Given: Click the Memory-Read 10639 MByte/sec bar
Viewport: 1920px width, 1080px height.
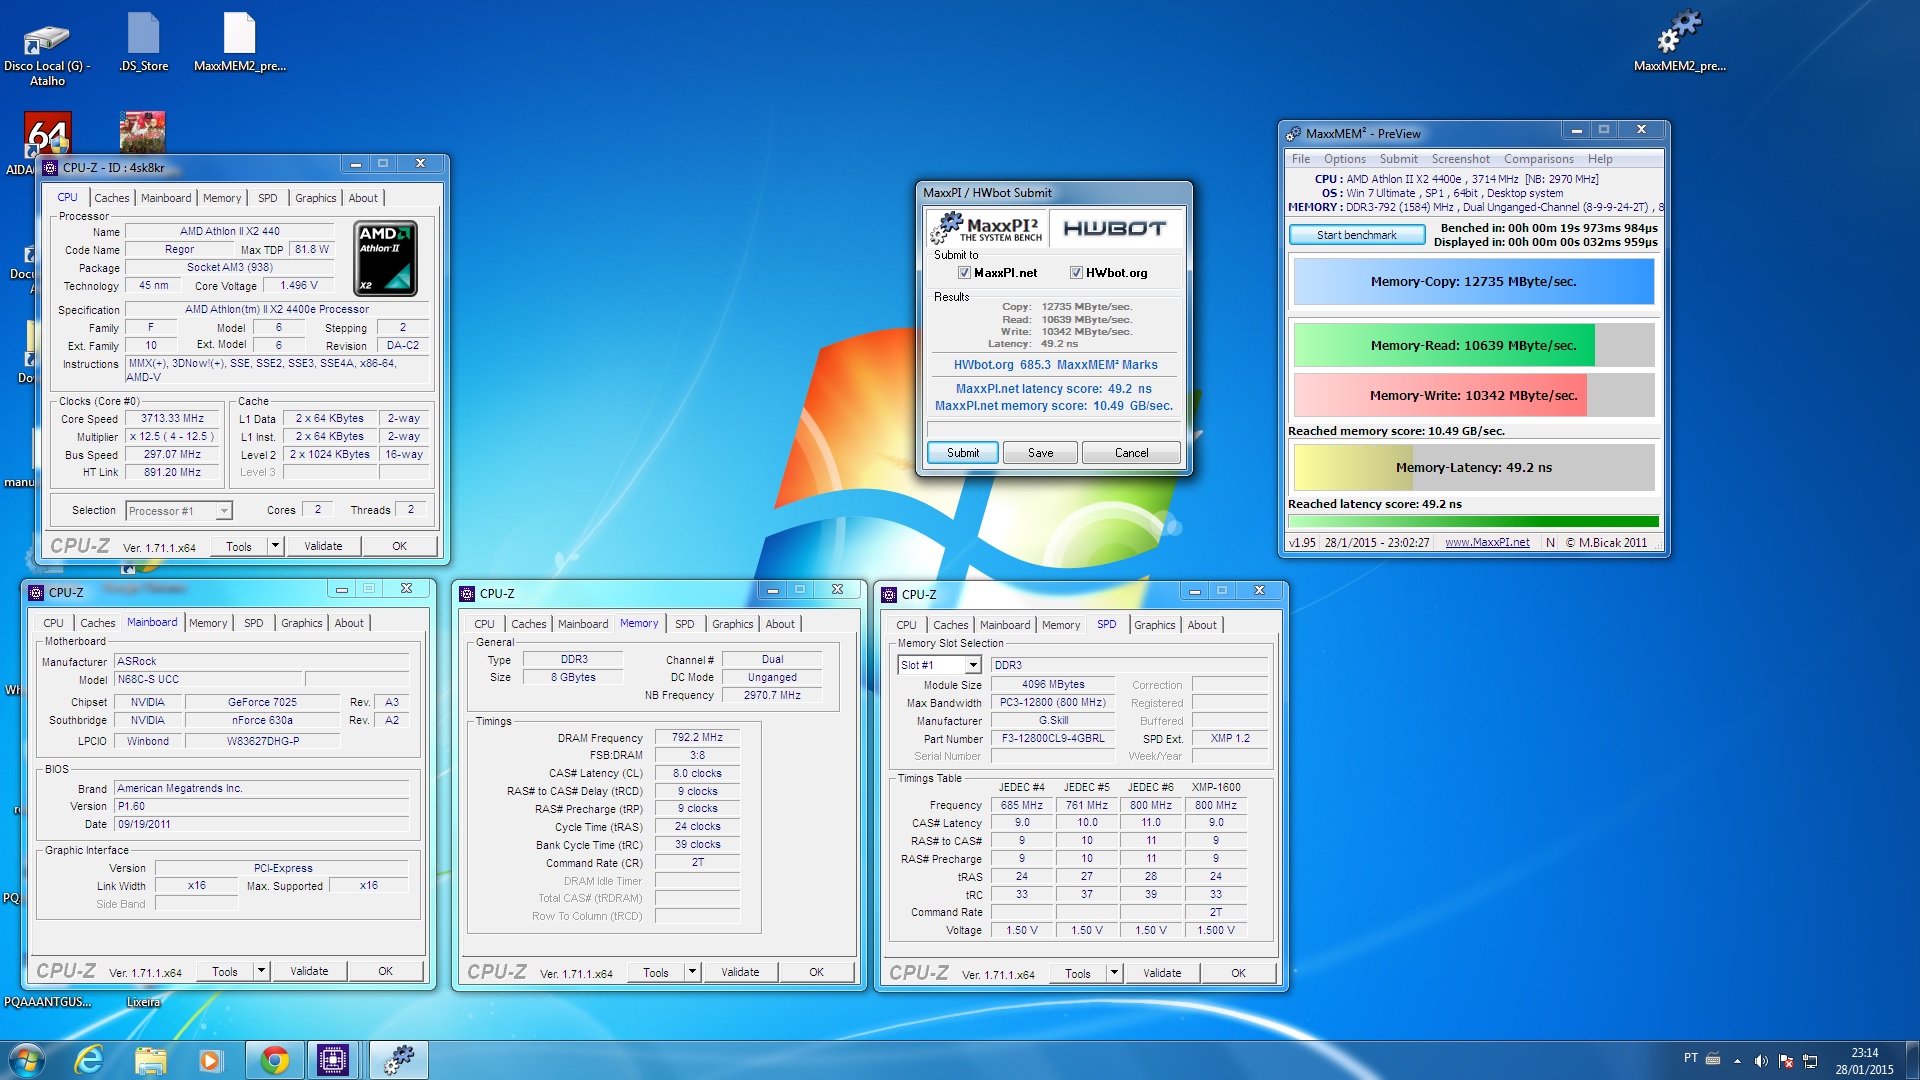Looking at the screenshot, I should click(1473, 346).
